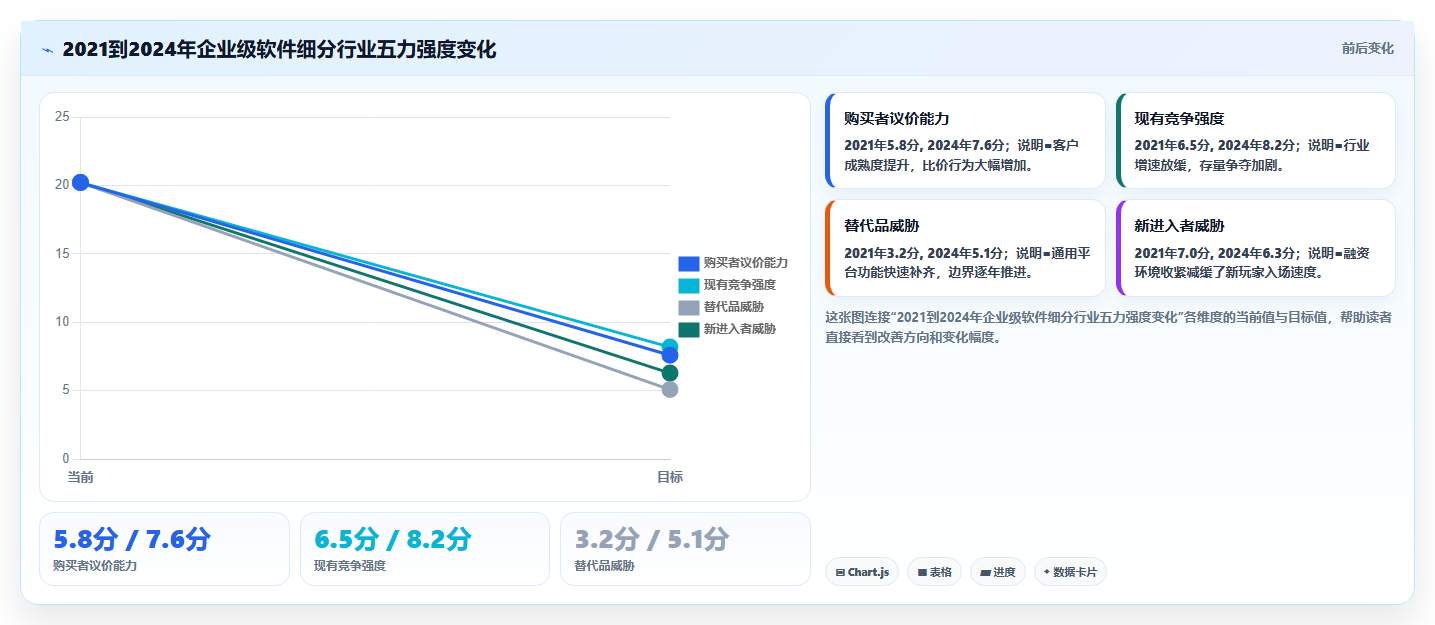Click the 3.2分 / 5.1分 stat card

pos(685,549)
